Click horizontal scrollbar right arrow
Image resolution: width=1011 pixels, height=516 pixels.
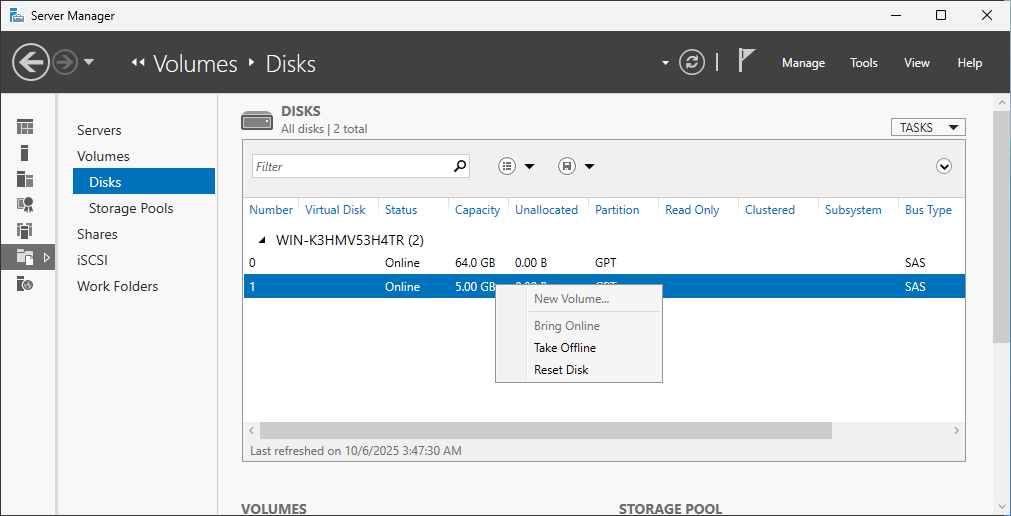click(x=957, y=430)
